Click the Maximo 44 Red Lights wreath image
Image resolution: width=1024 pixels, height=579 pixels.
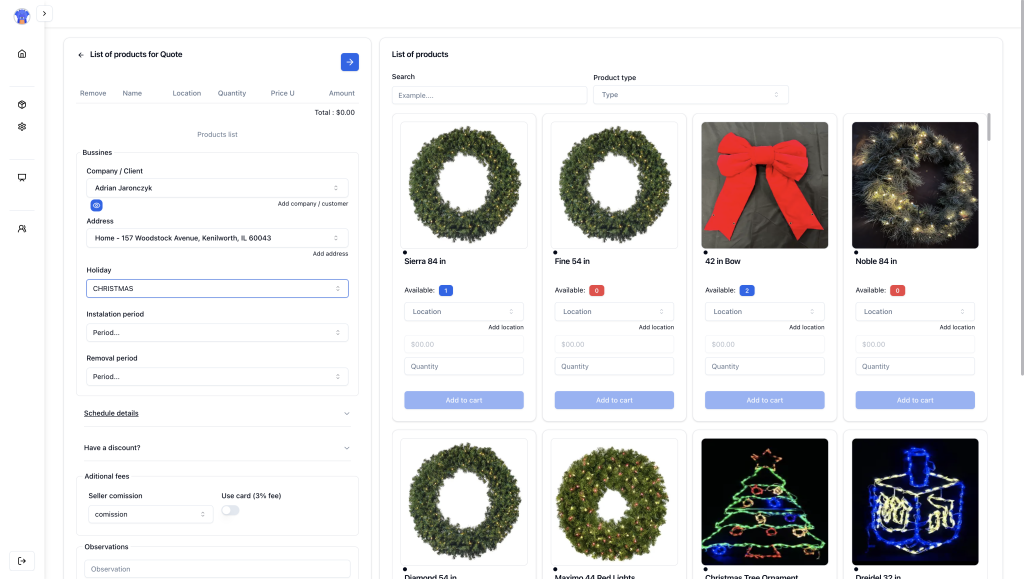[x=614, y=501]
